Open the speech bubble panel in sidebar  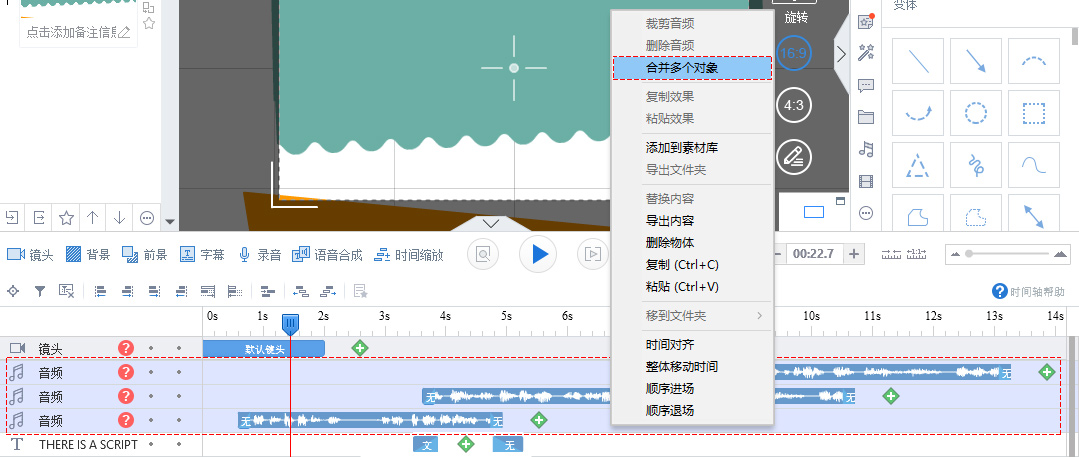(x=866, y=86)
